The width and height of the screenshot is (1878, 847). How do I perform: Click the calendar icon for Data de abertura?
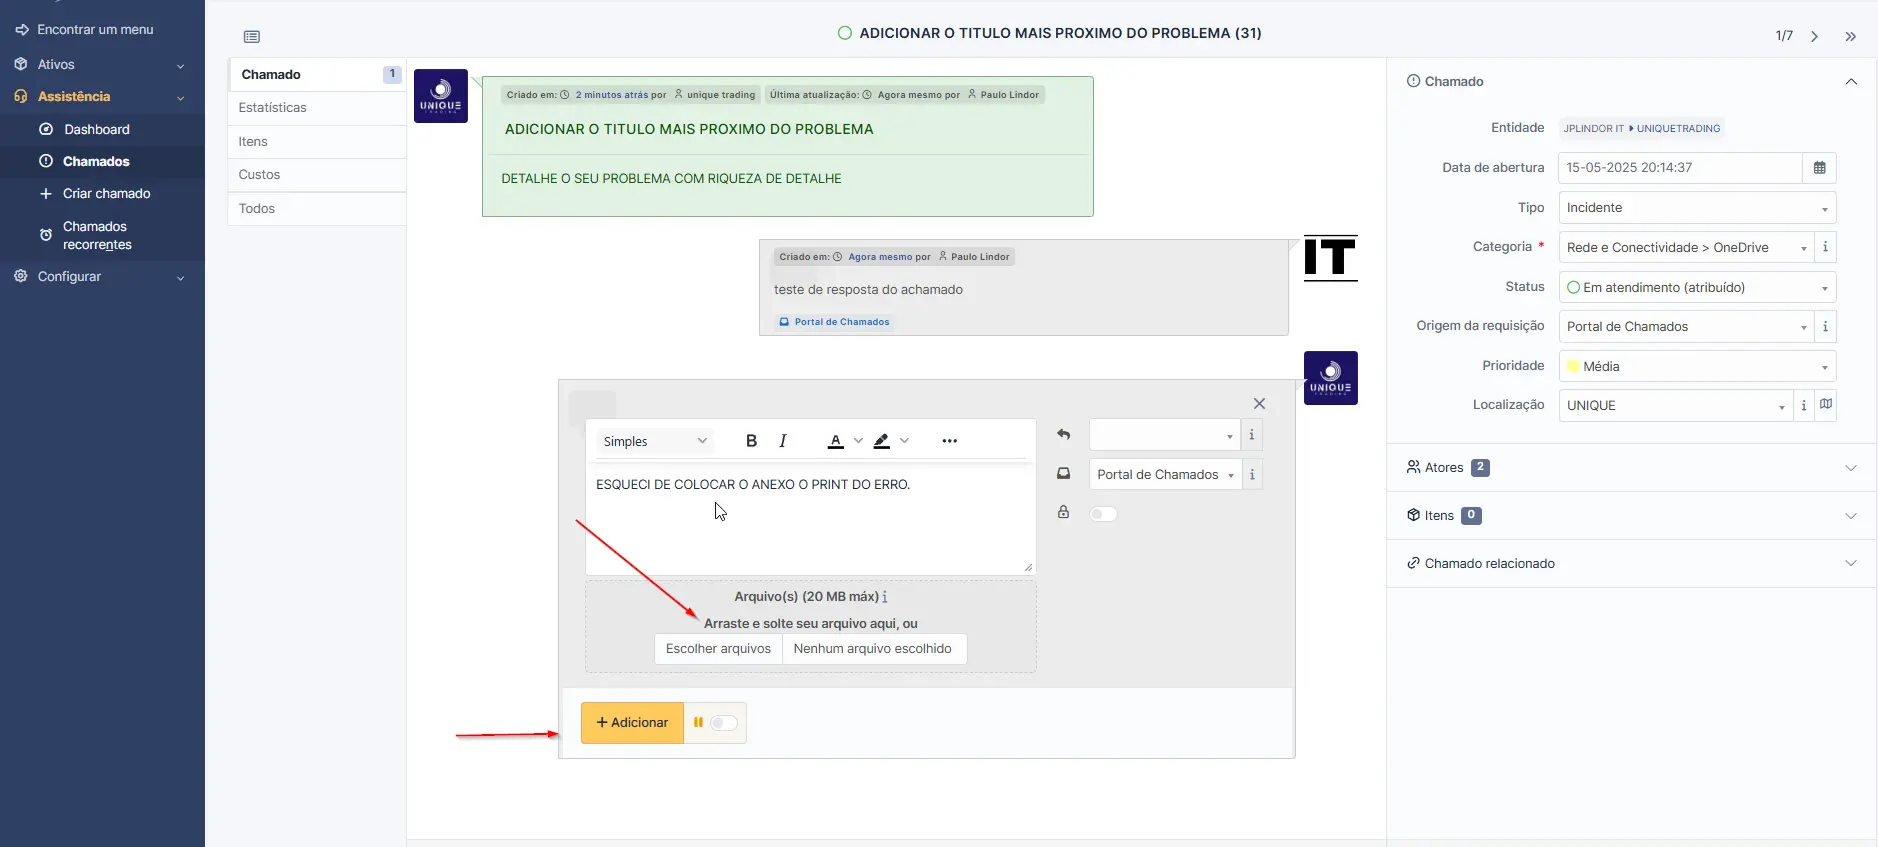tap(1819, 168)
